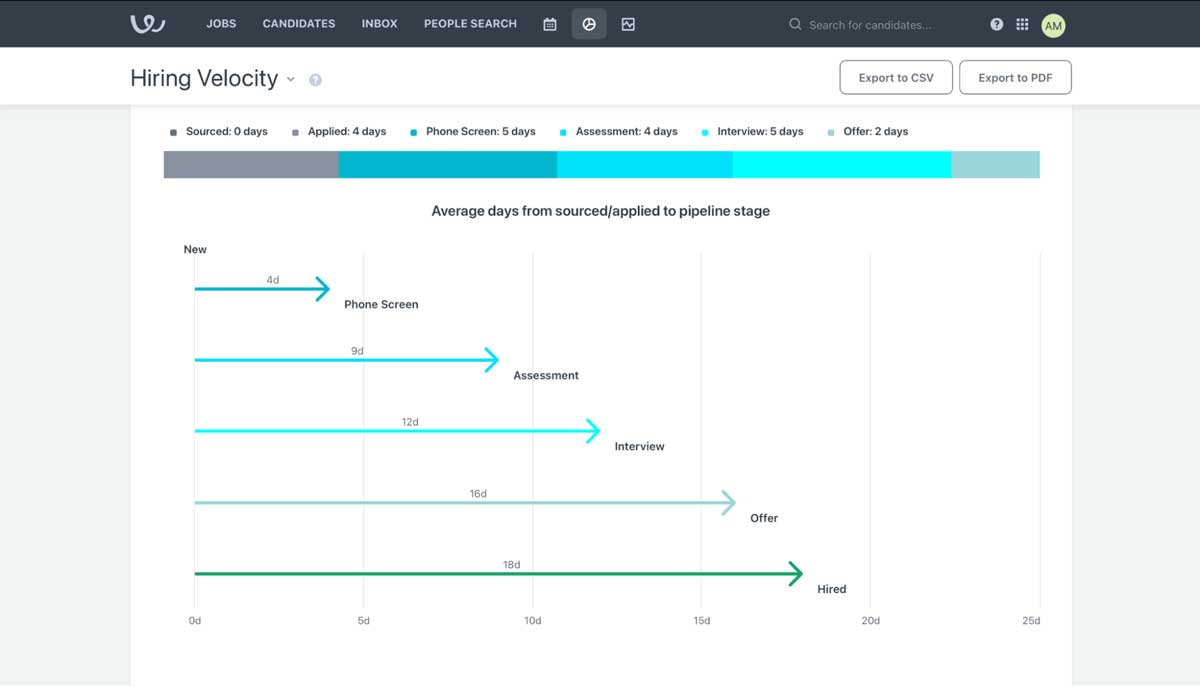Open the Interview legend item options
The height and width of the screenshot is (686, 1200).
754,131
